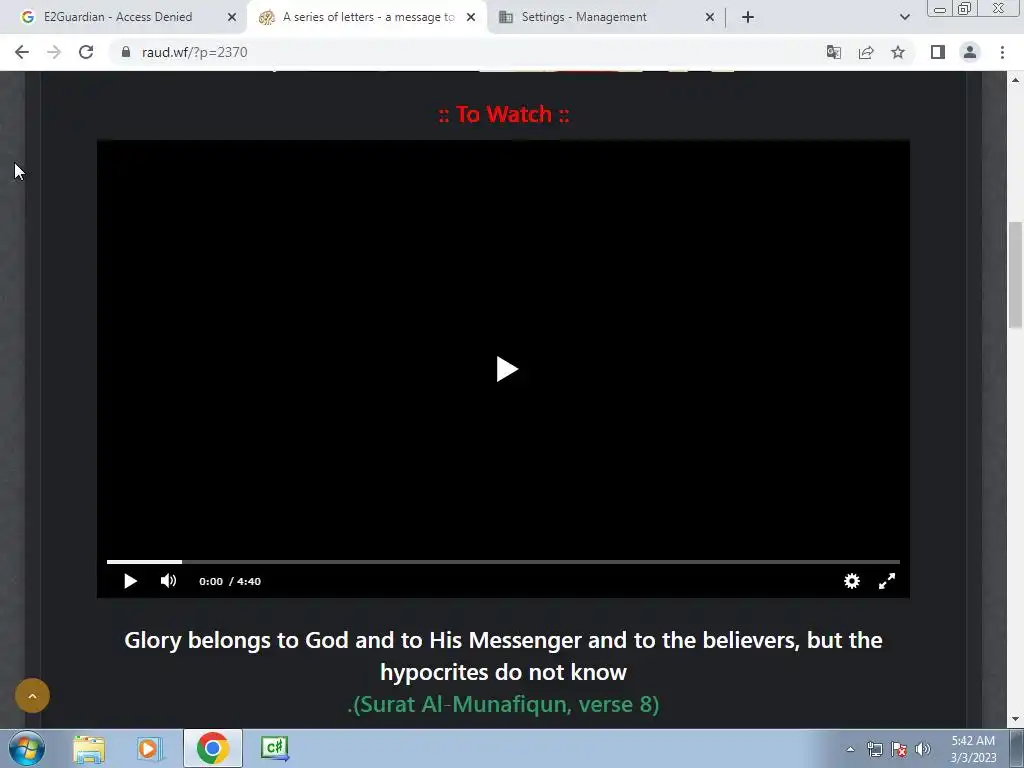The height and width of the screenshot is (768, 1024).
Task: Close the Settings - Management tab
Action: [x=710, y=17]
